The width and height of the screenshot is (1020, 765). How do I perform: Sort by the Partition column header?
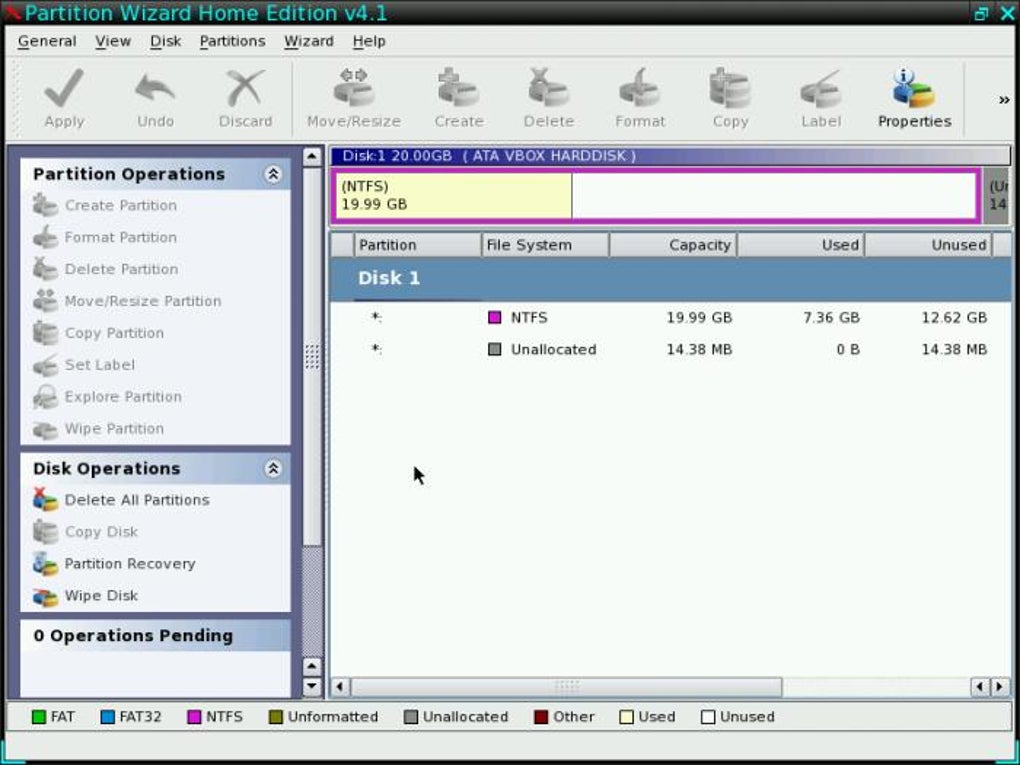click(418, 245)
